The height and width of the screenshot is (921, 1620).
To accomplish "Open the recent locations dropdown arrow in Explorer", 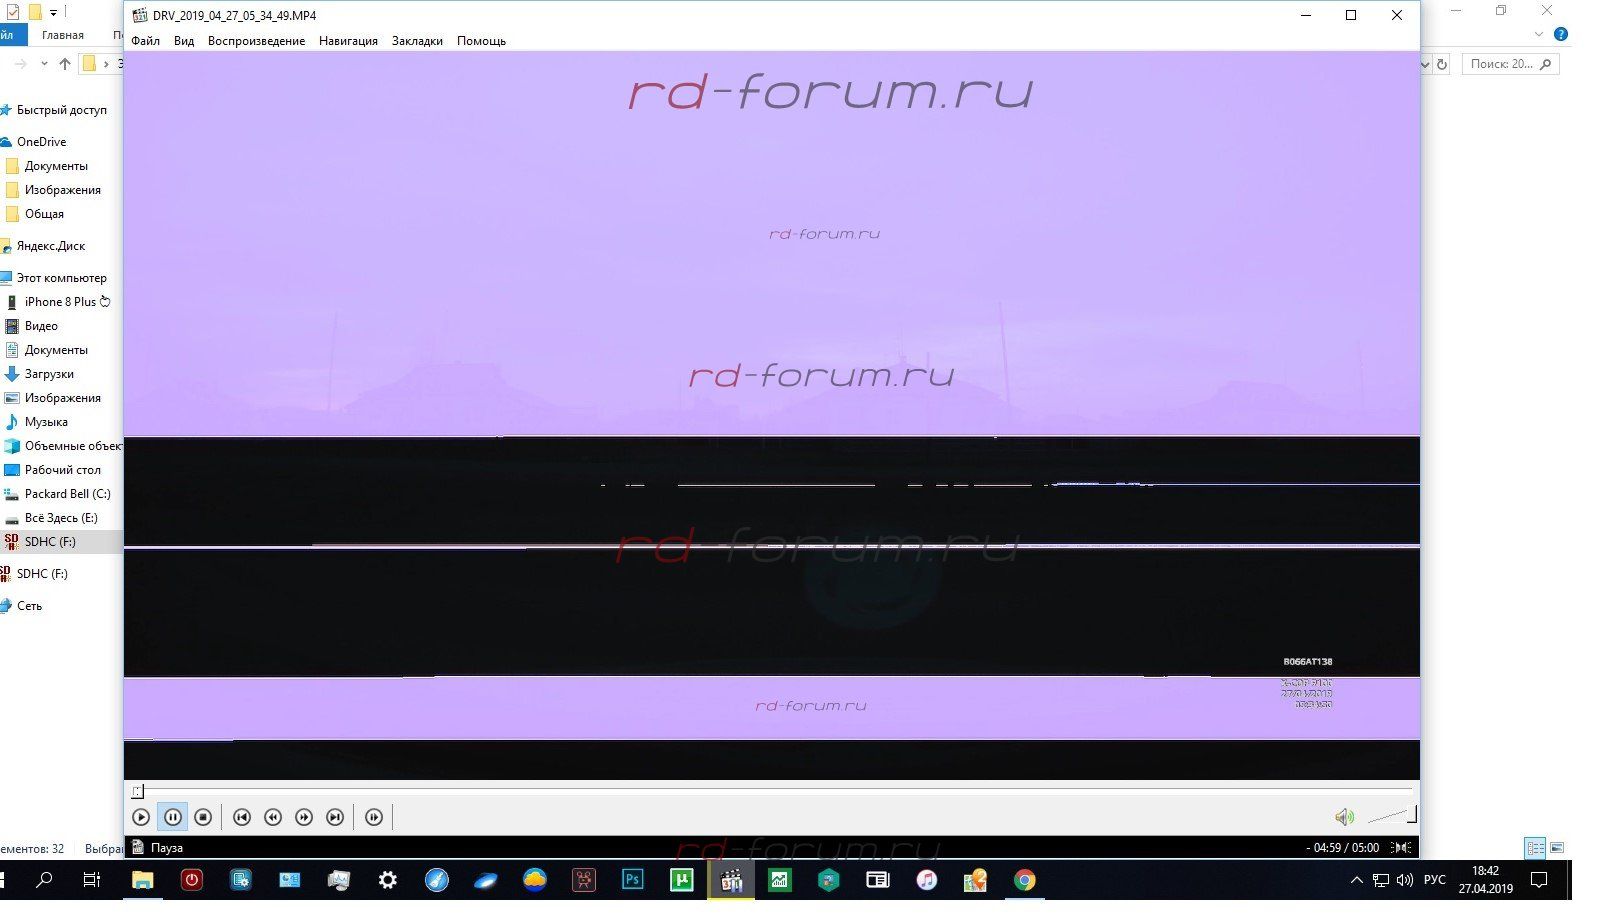I will point(44,64).
